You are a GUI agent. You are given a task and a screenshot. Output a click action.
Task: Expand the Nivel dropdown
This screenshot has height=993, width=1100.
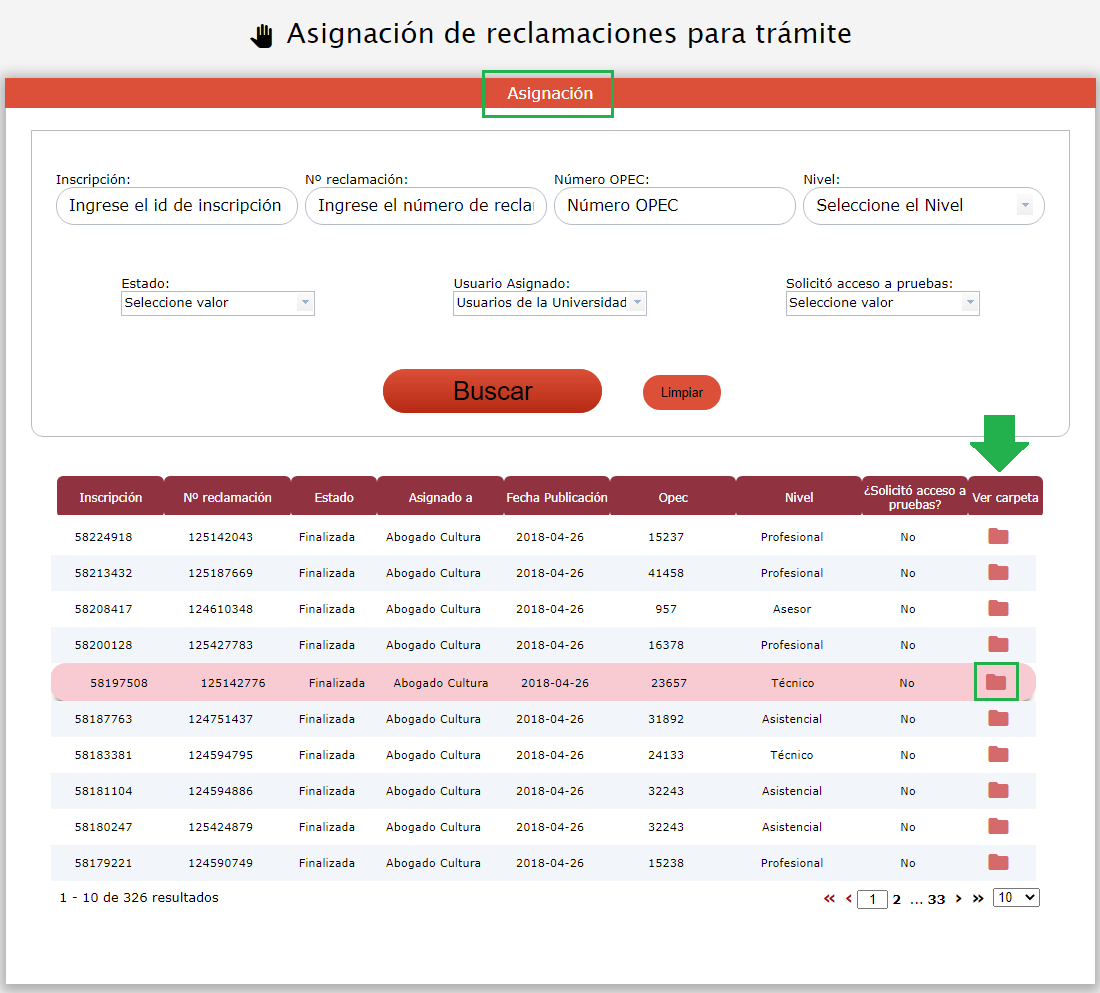tap(923, 206)
